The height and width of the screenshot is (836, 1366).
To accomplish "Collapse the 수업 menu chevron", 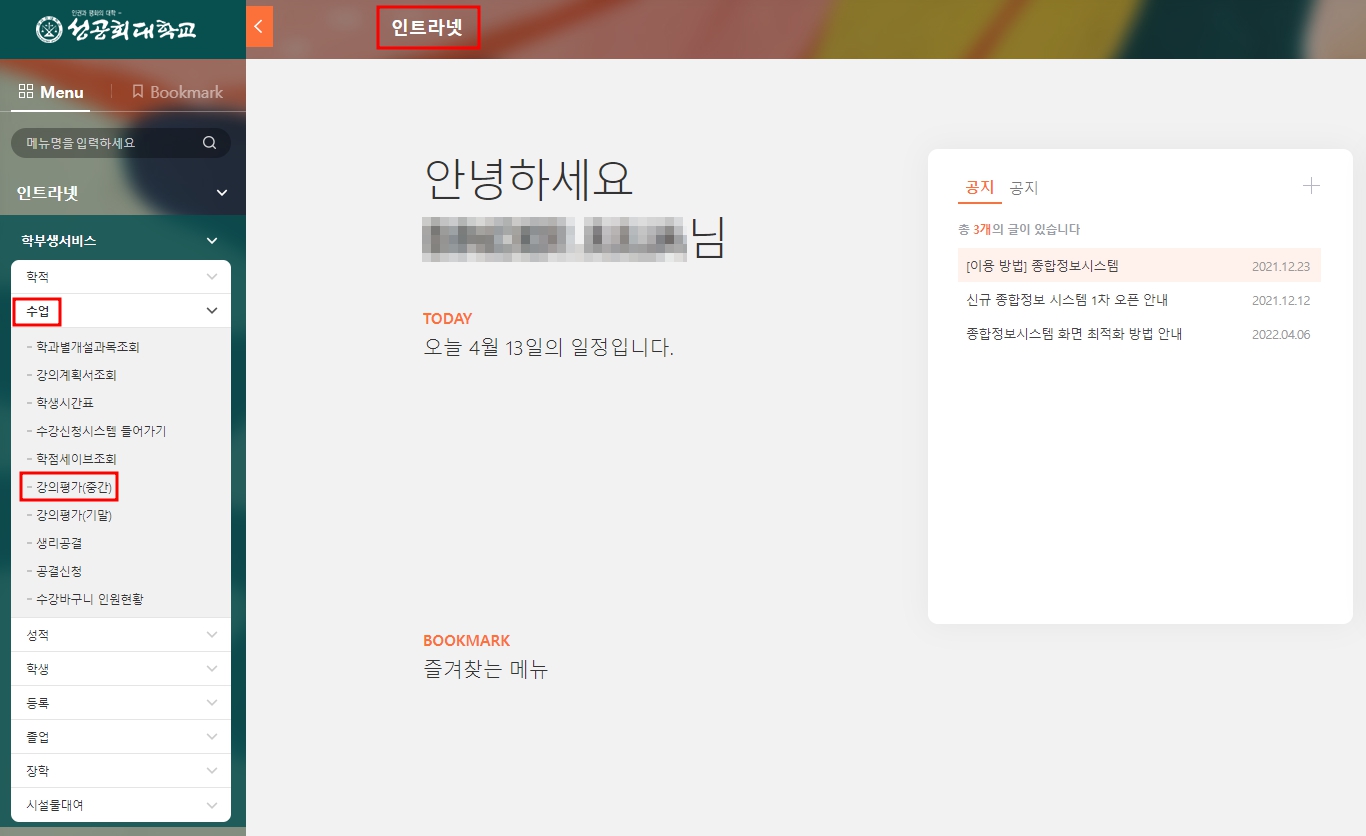I will coord(211,311).
